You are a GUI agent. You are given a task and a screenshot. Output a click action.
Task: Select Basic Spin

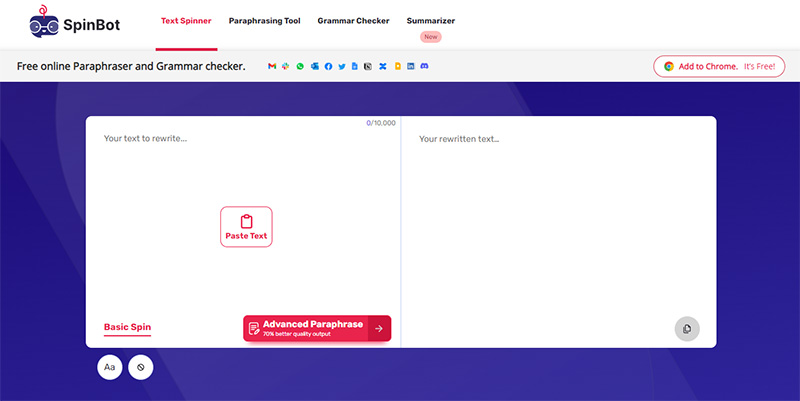pyautogui.click(x=128, y=328)
